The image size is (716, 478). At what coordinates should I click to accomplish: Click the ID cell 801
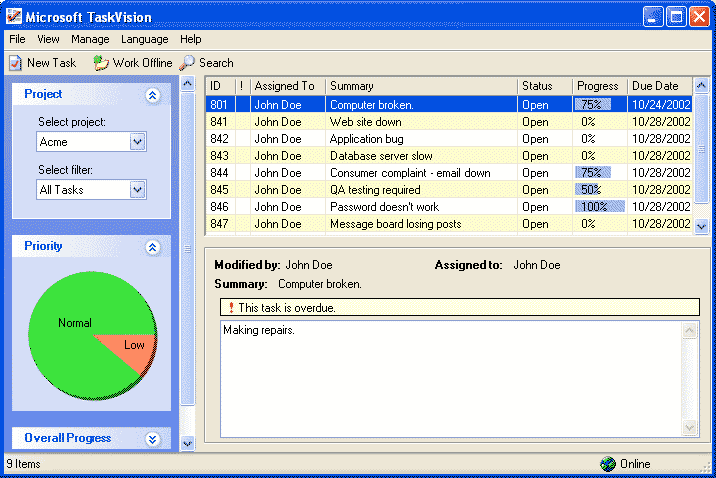tap(219, 105)
